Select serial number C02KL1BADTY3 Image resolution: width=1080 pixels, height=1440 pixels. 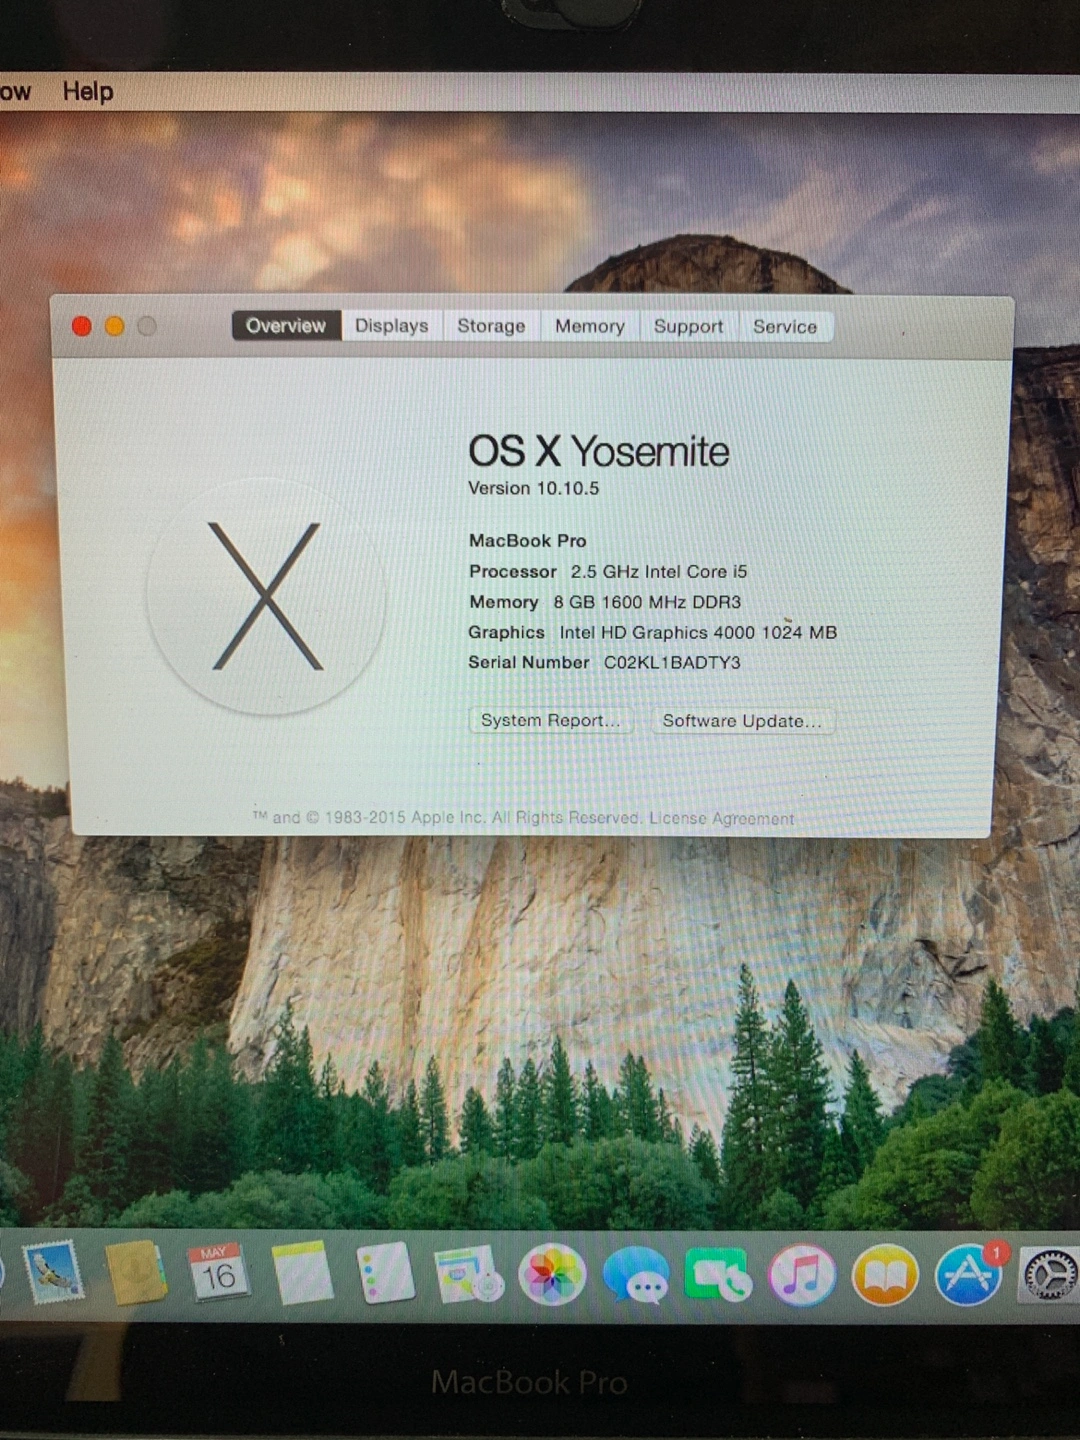672,662
